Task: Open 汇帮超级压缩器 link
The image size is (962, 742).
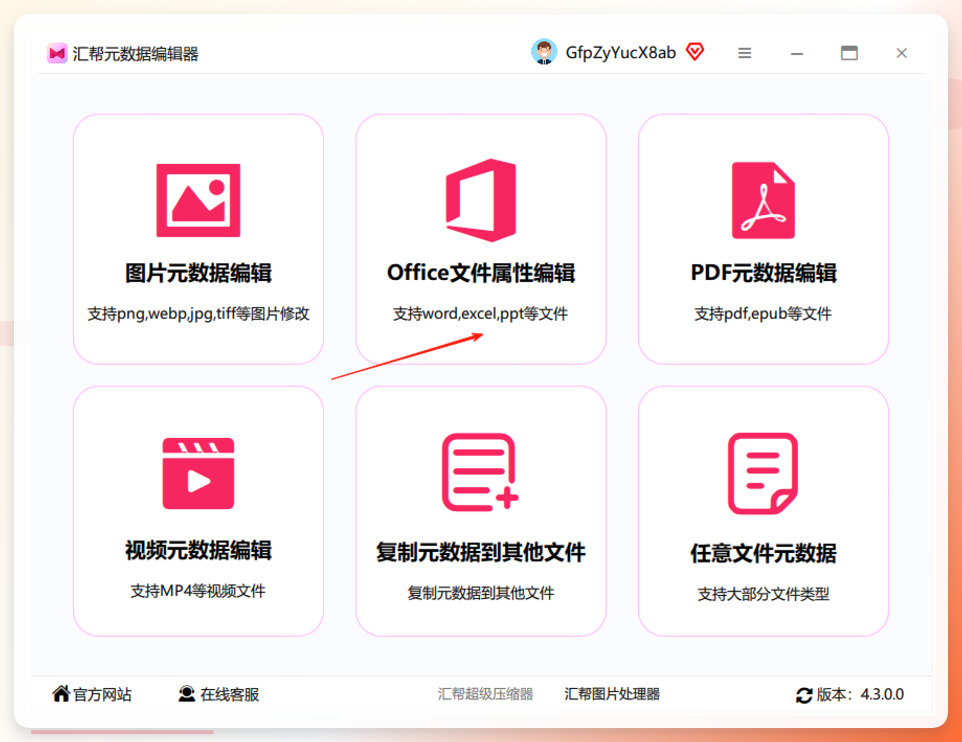Action: click(x=485, y=694)
